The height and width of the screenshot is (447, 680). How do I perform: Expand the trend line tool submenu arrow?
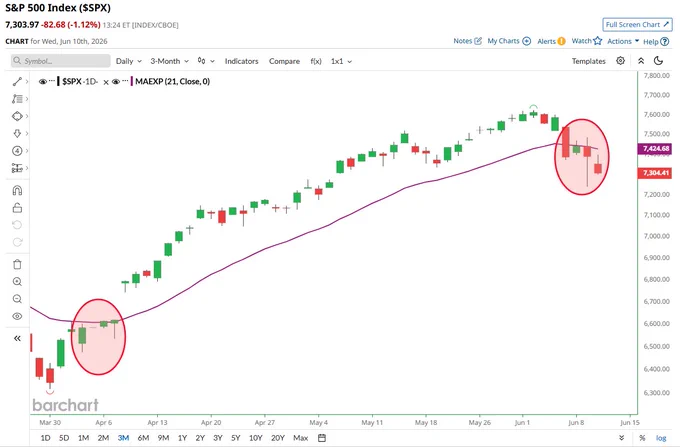[x=27, y=82]
